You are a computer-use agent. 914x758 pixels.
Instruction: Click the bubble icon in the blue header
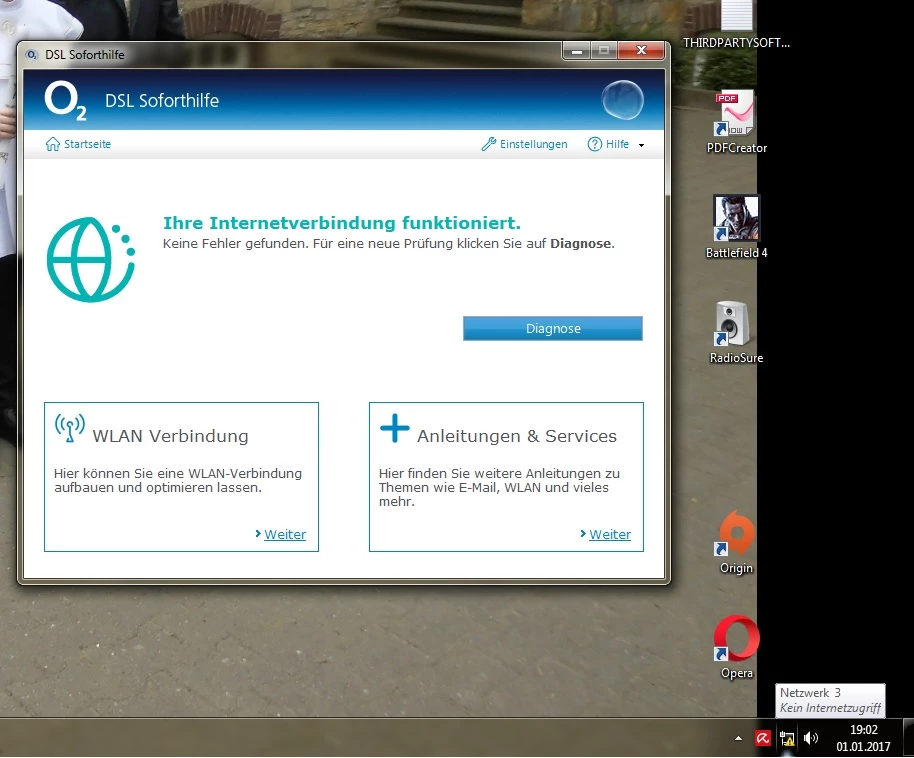[x=623, y=100]
